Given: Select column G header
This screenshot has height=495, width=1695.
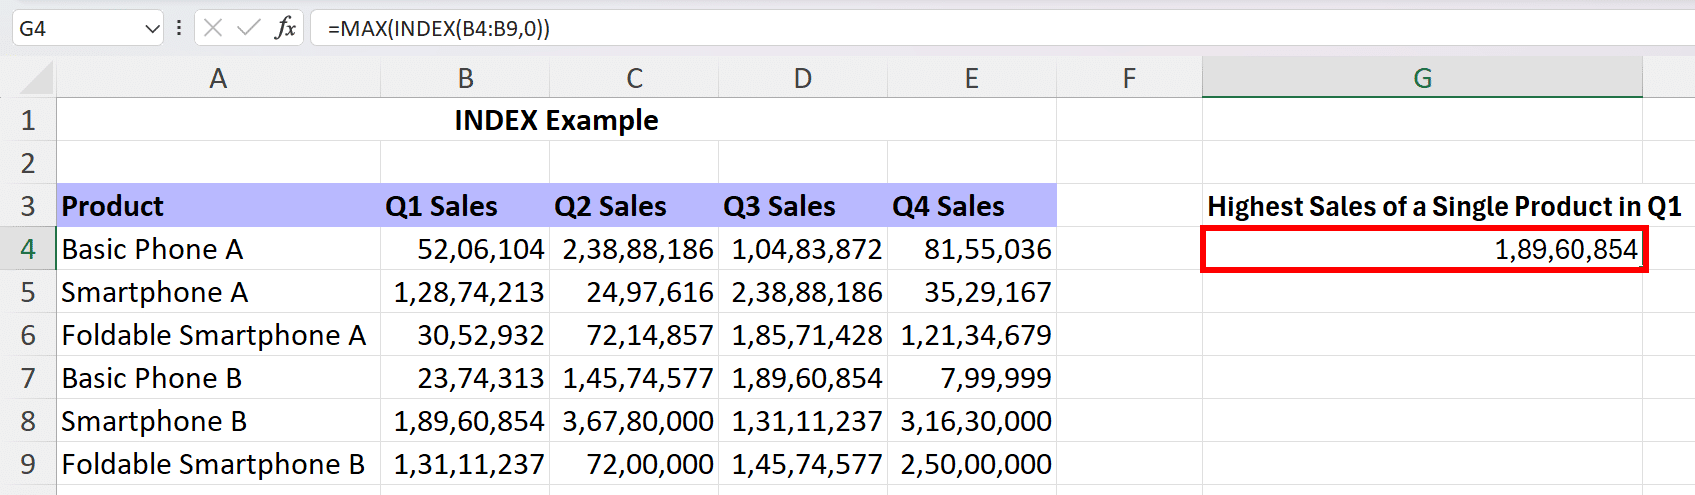Looking at the screenshot, I should pos(1422,78).
